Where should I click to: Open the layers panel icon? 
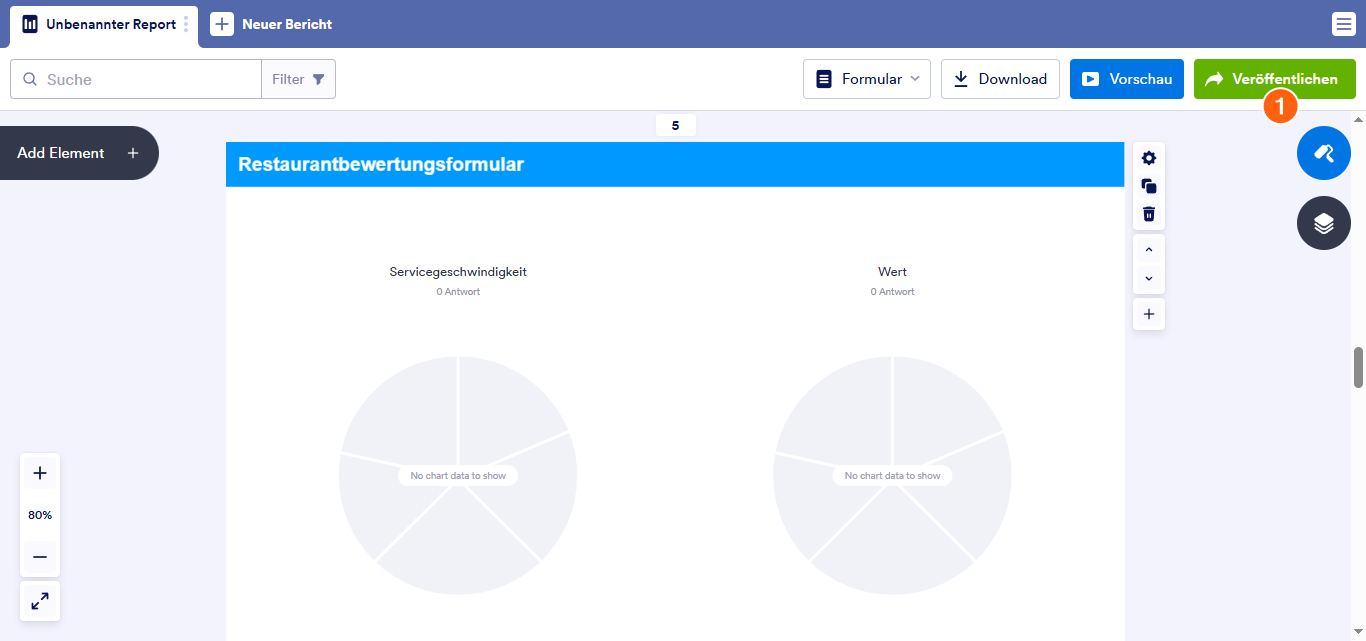point(1323,223)
